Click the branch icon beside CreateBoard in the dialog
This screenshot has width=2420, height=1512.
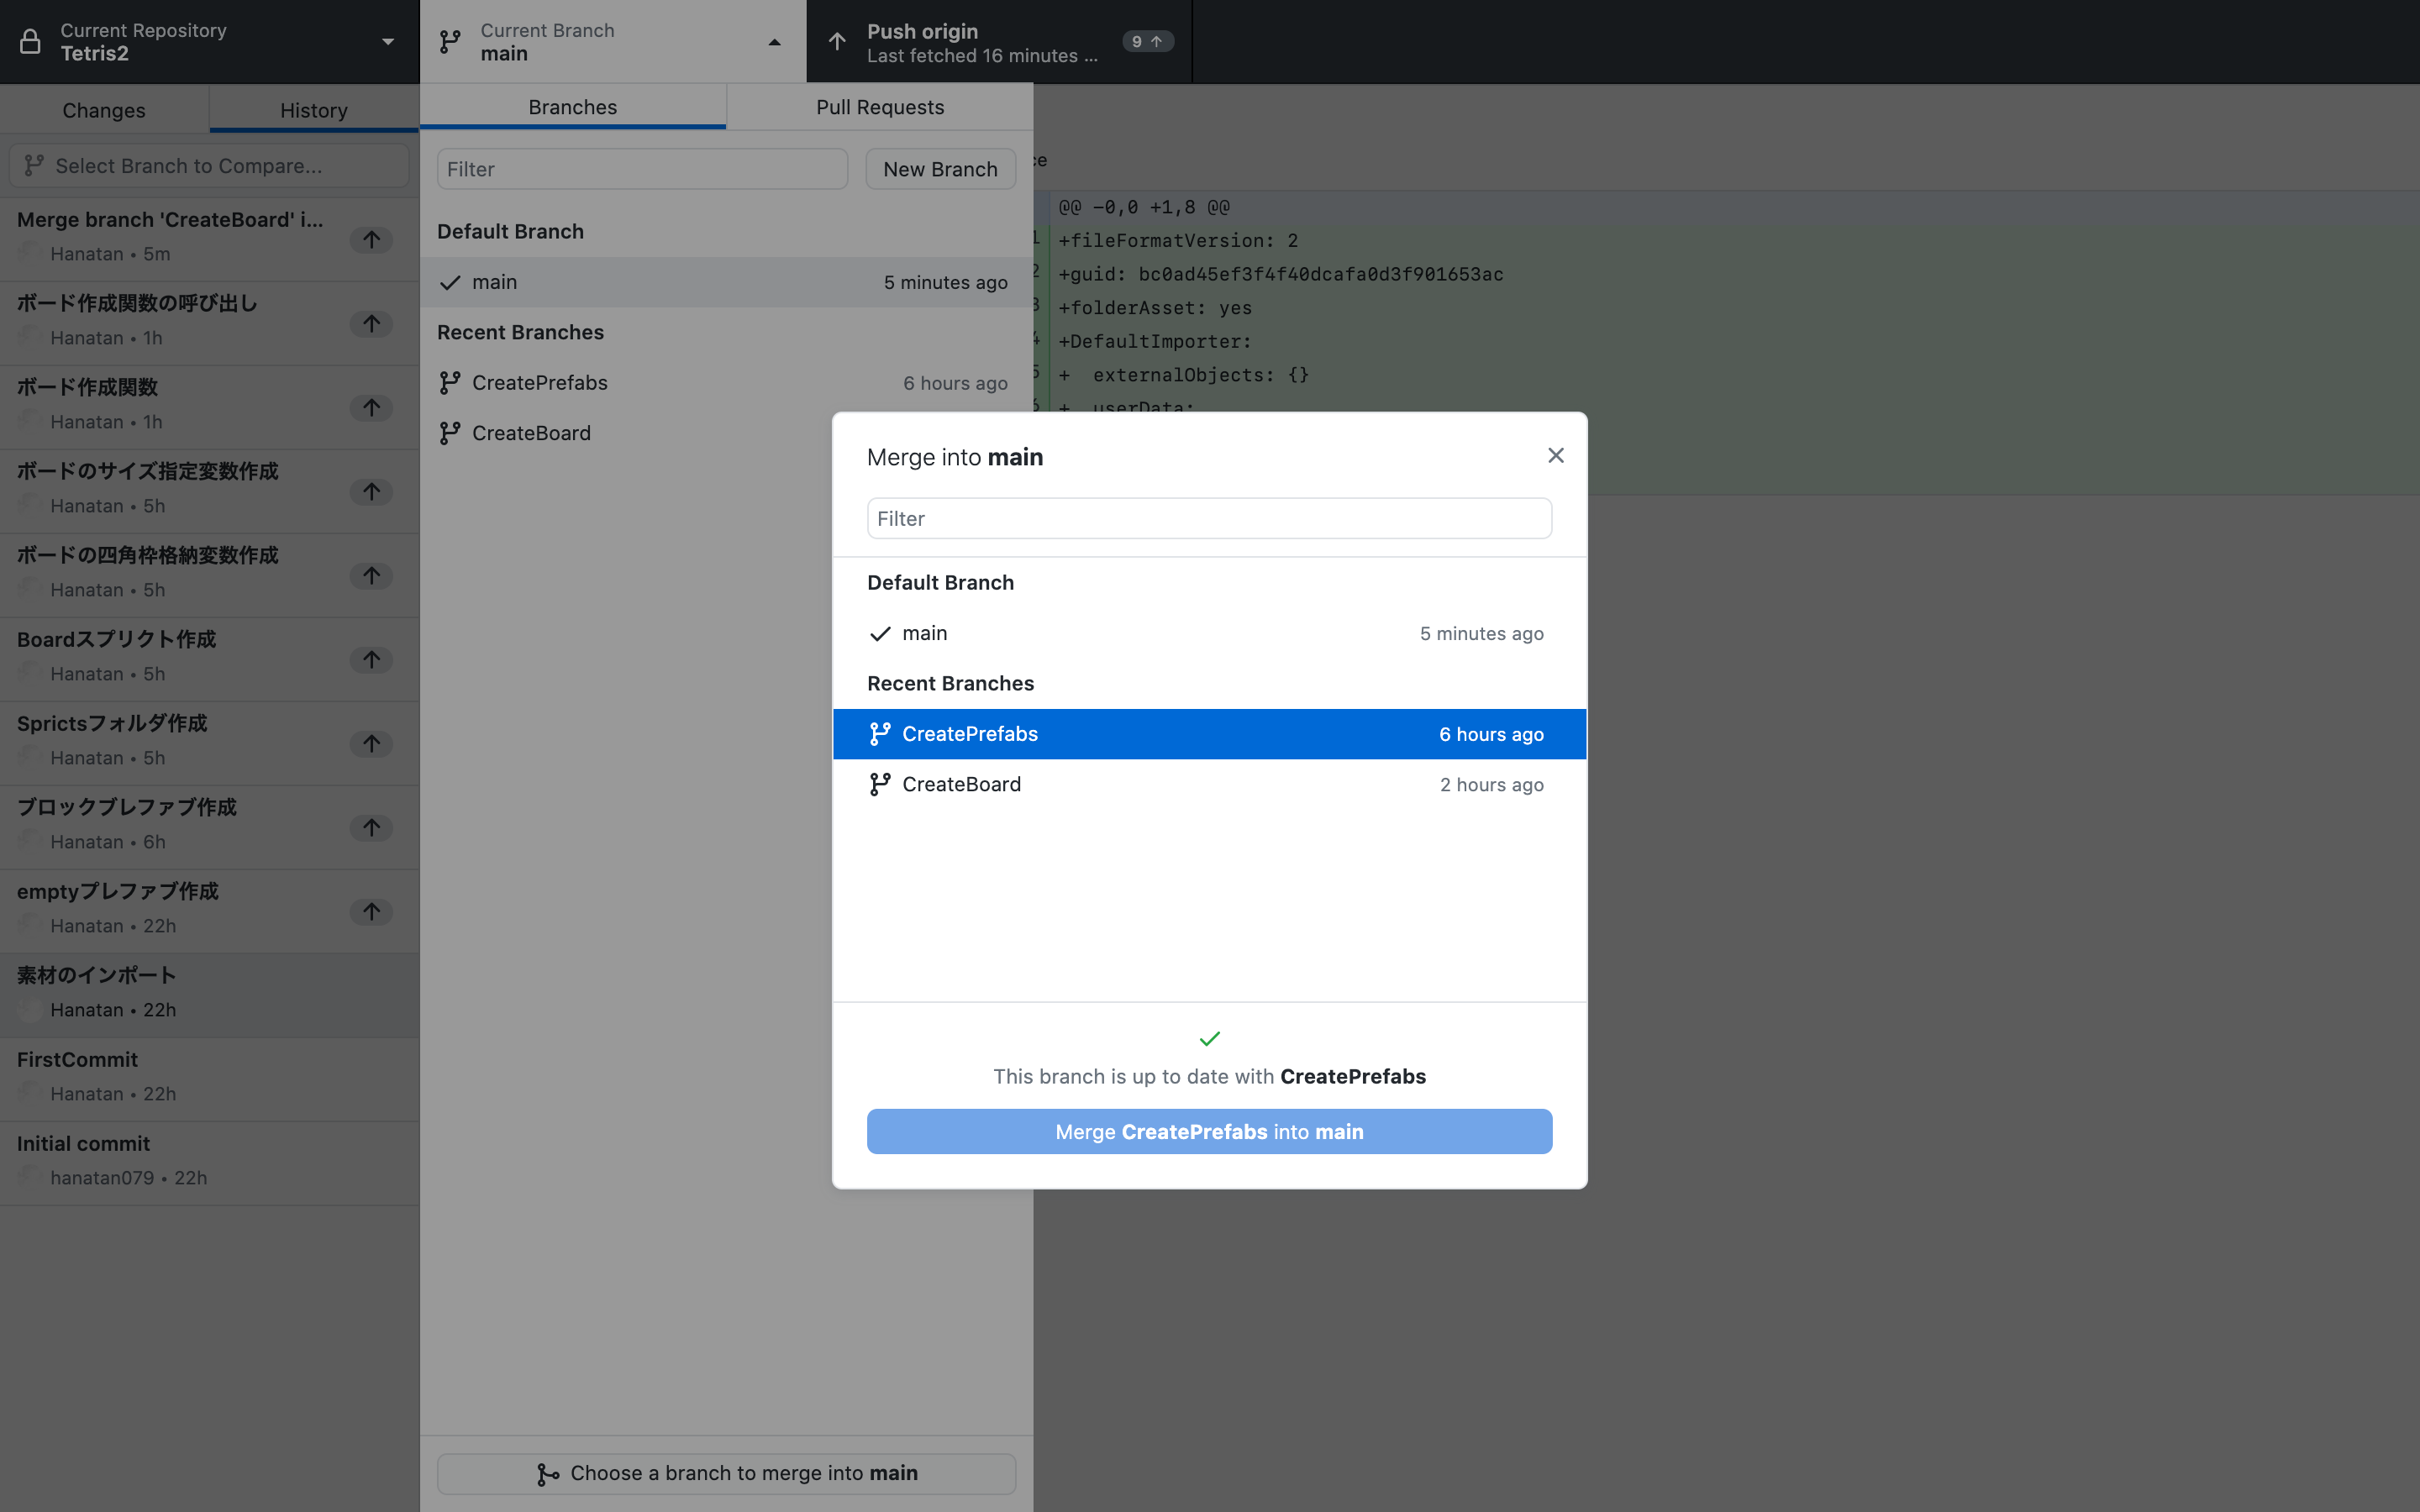pos(880,784)
